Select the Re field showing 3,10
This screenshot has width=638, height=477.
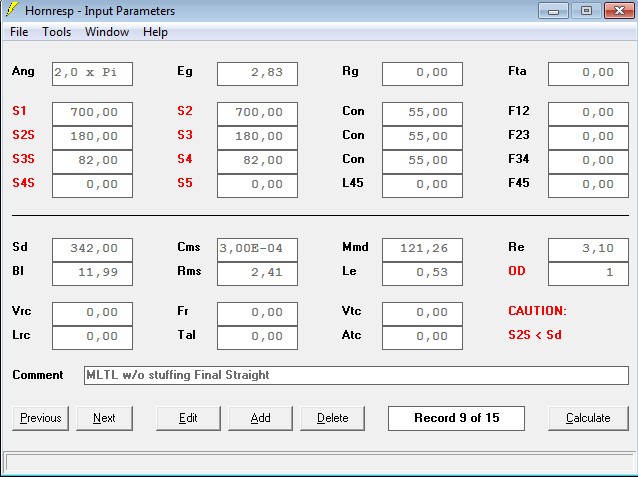(x=588, y=249)
